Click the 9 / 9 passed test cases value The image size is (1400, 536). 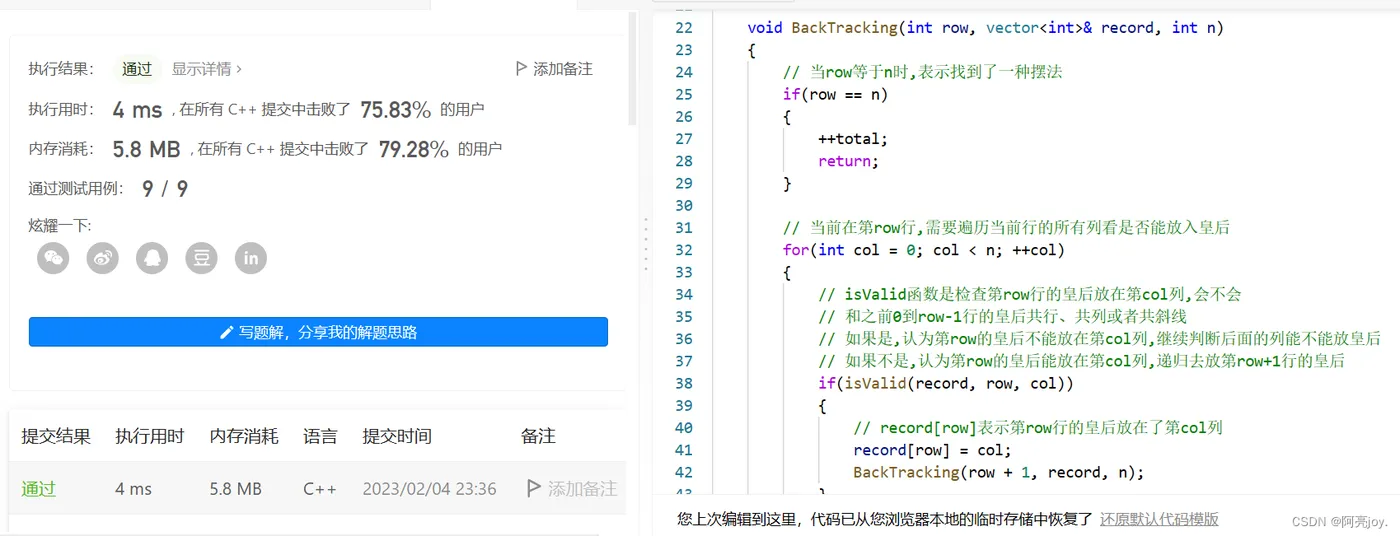pyautogui.click(x=165, y=188)
